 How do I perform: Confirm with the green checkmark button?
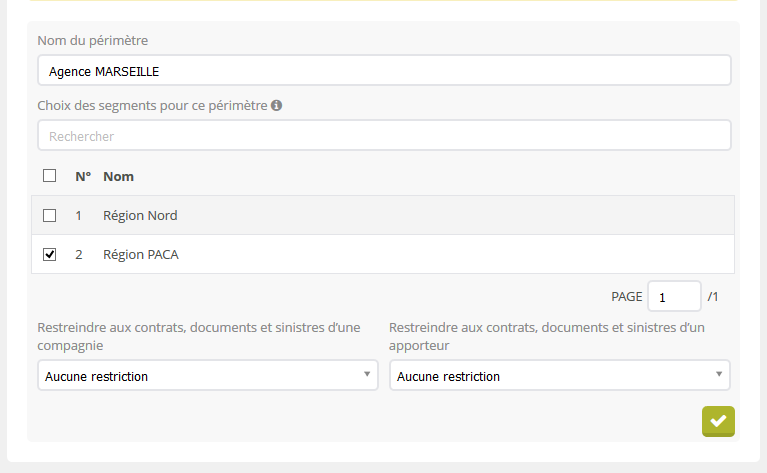[718, 422]
